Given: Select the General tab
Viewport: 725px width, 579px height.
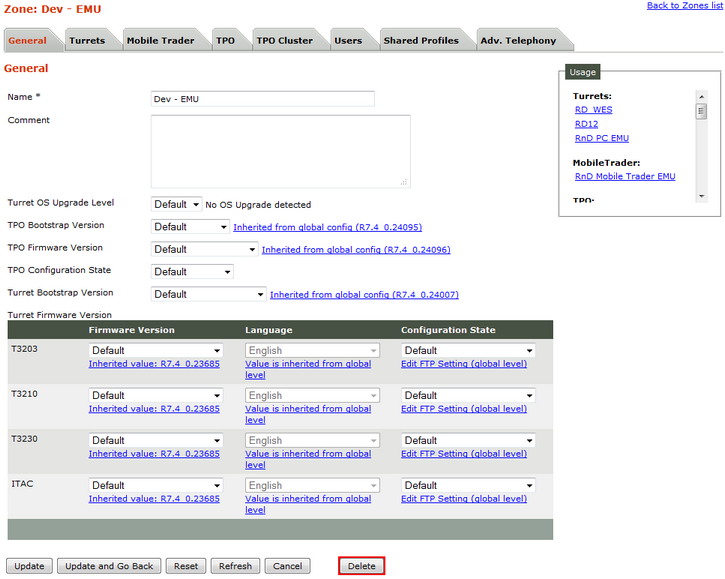Looking at the screenshot, I should click(27, 40).
